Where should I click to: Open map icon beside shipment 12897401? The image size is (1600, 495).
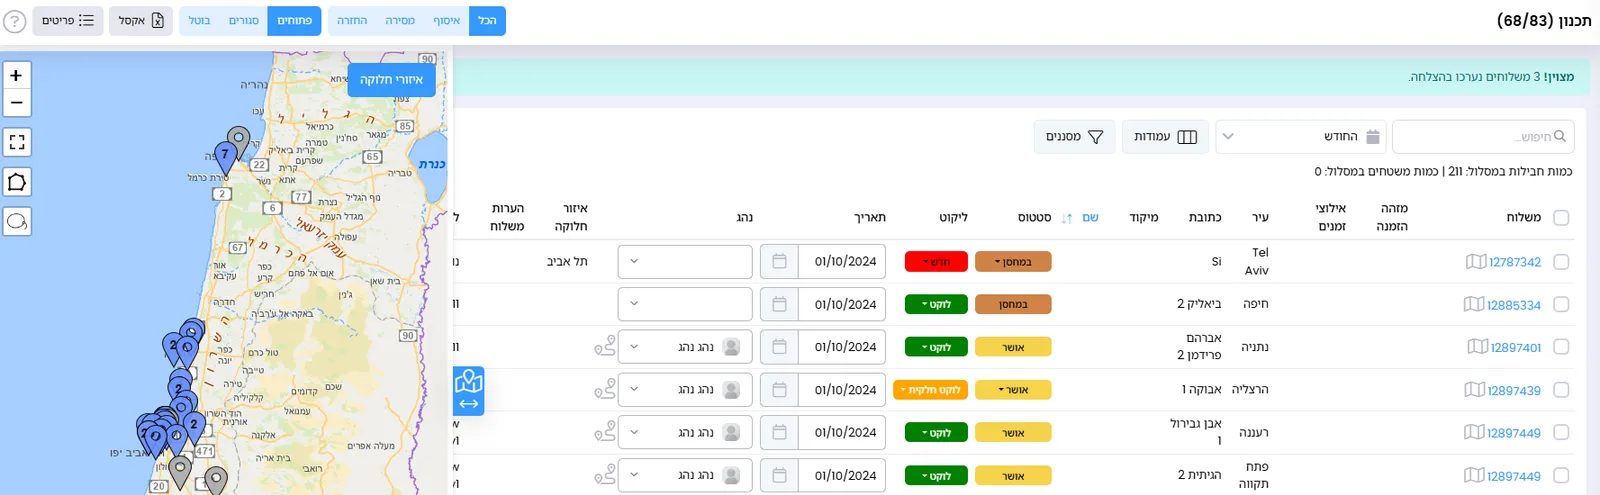[x=1478, y=347]
